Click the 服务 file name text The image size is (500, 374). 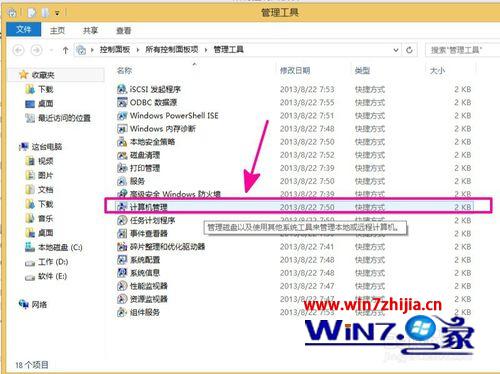point(137,181)
